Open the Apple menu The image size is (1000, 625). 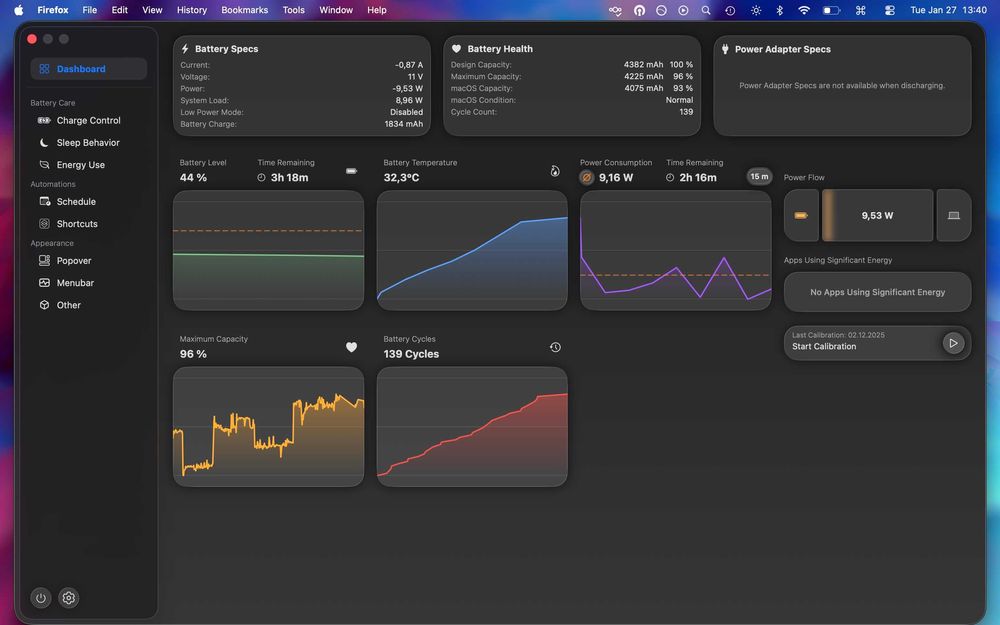pos(18,10)
